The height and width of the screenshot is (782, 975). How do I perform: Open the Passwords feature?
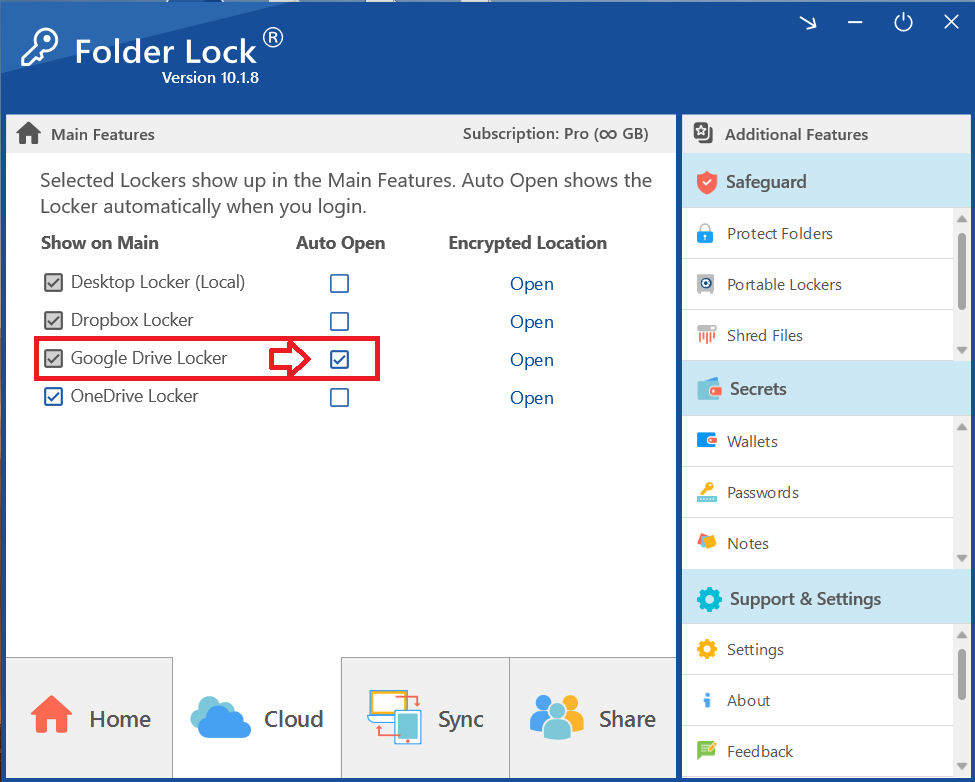point(771,492)
